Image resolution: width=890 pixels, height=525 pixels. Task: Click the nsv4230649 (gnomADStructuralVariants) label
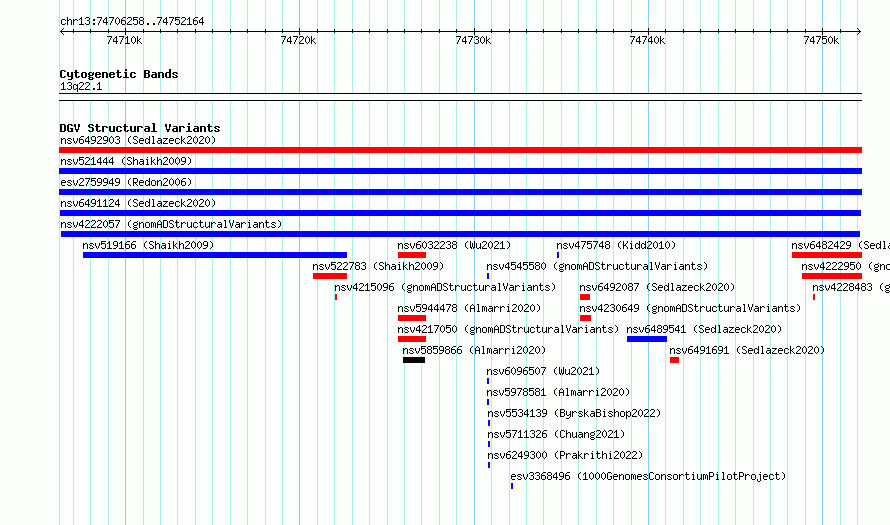click(x=690, y=308)
